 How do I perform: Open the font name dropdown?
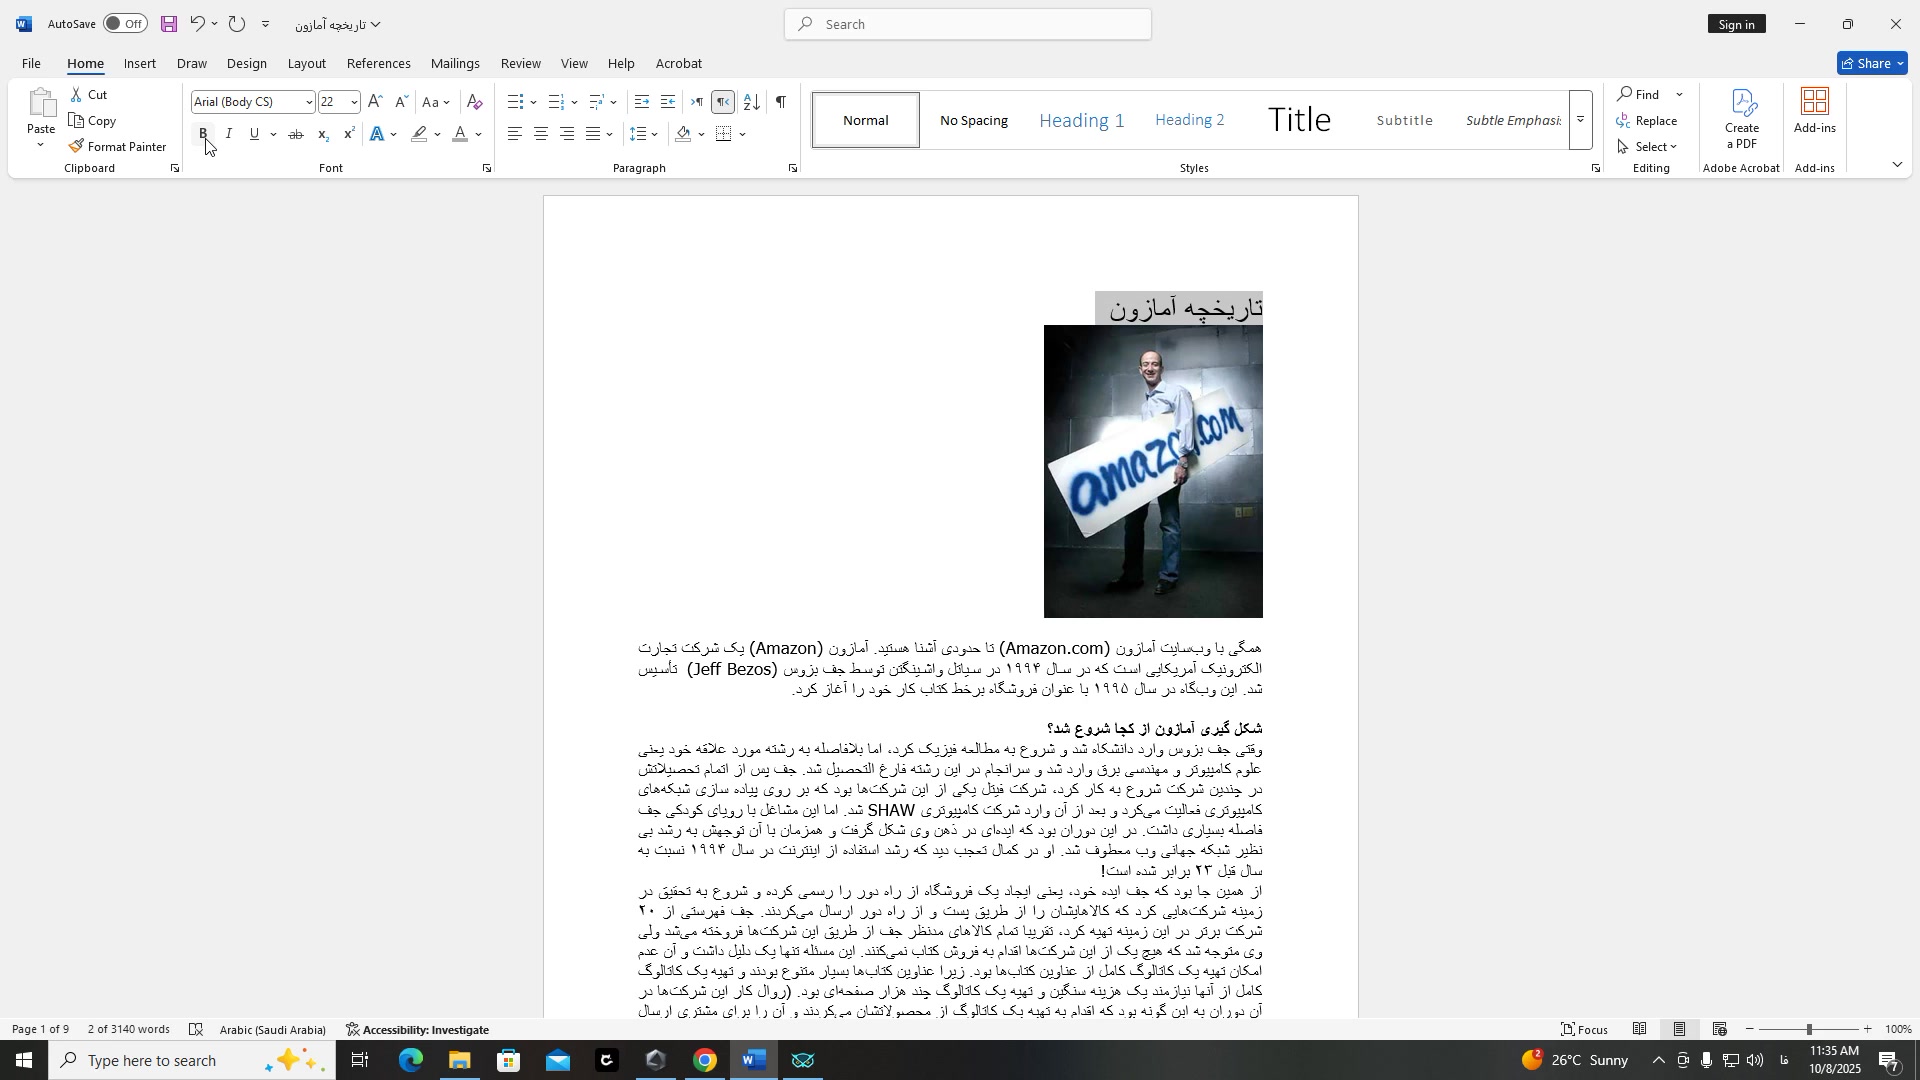point(309,102)
